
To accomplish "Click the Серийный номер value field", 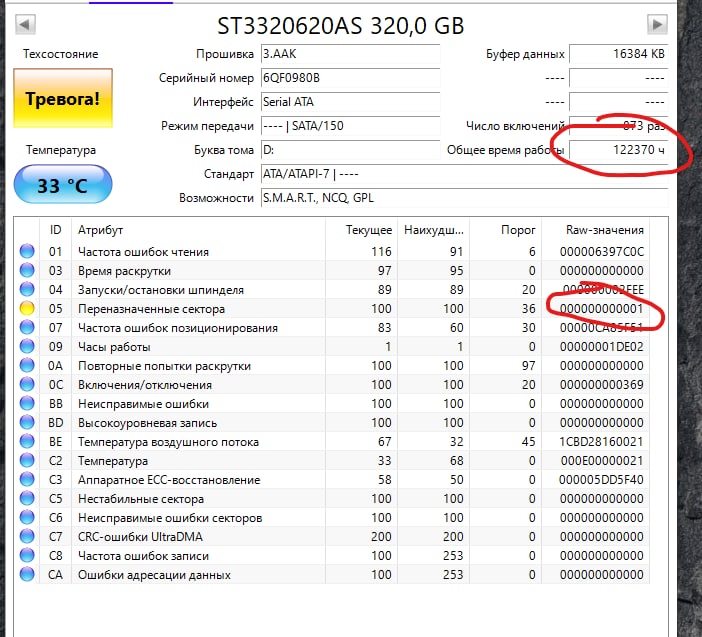I will click(348, 78).
